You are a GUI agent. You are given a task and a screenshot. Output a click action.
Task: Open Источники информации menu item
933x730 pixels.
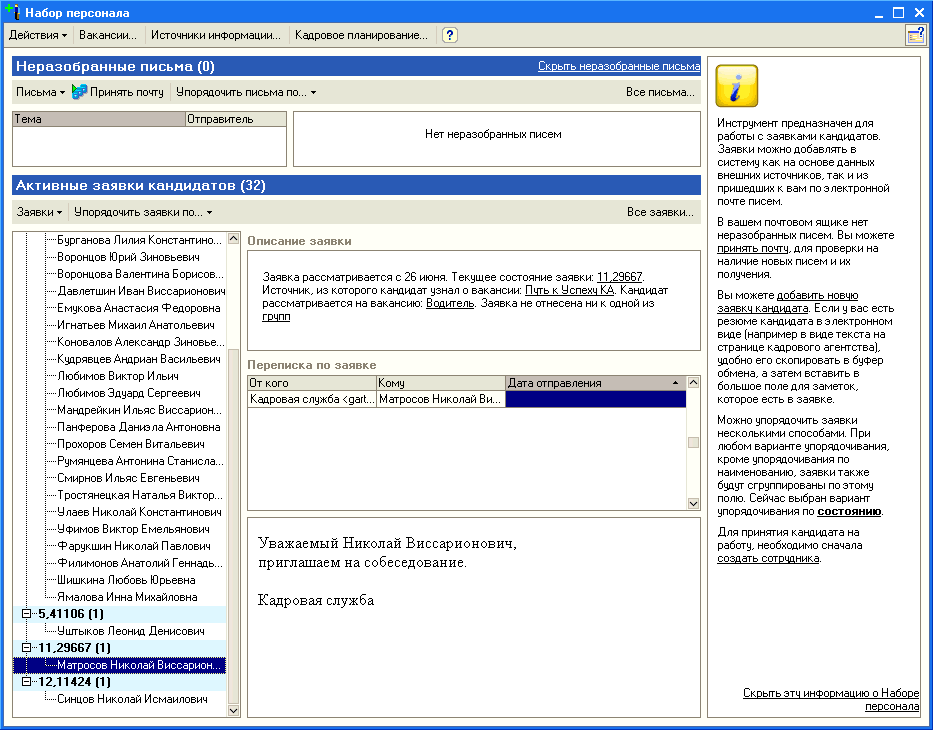click(216, 35)
